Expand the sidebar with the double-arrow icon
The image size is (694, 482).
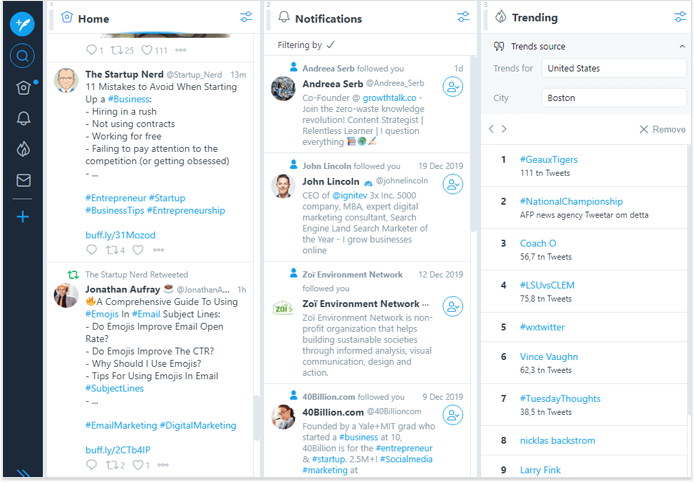(23, 473)
